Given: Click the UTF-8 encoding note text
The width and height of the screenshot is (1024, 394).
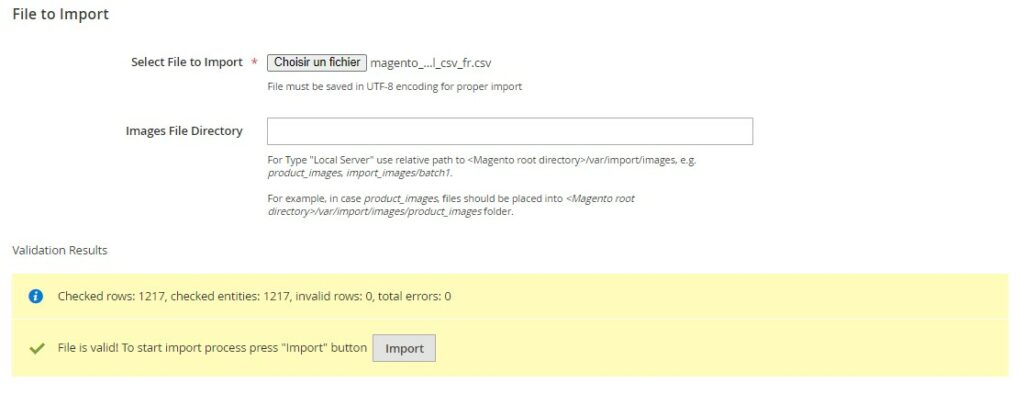Looking at the screenshot, I should [395, 86].
